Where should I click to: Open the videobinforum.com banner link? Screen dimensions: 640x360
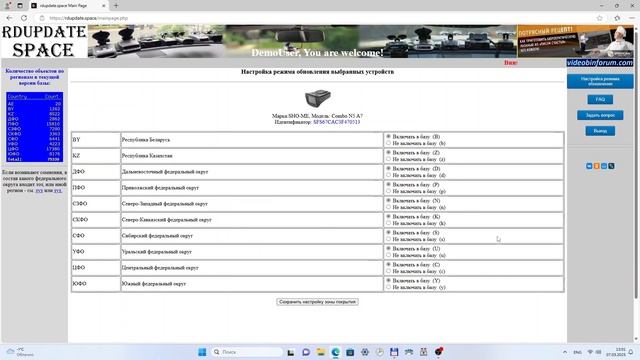[x=600, y=62]
